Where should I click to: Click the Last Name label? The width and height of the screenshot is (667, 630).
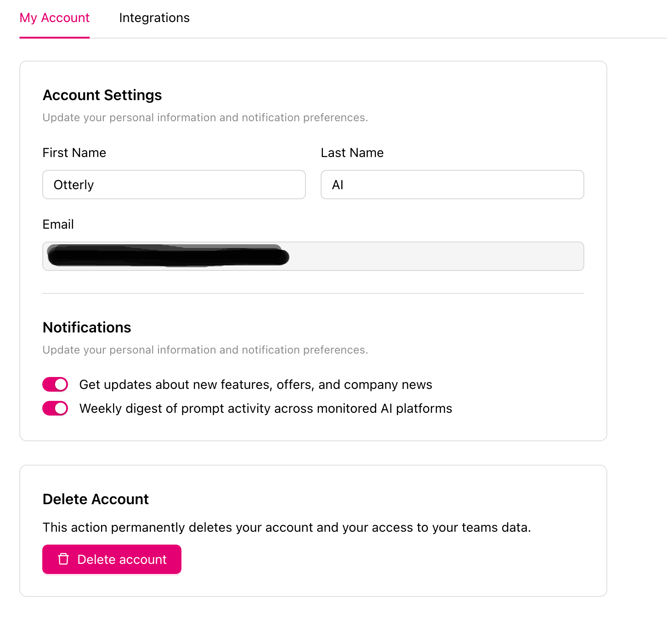pos(352,153)
